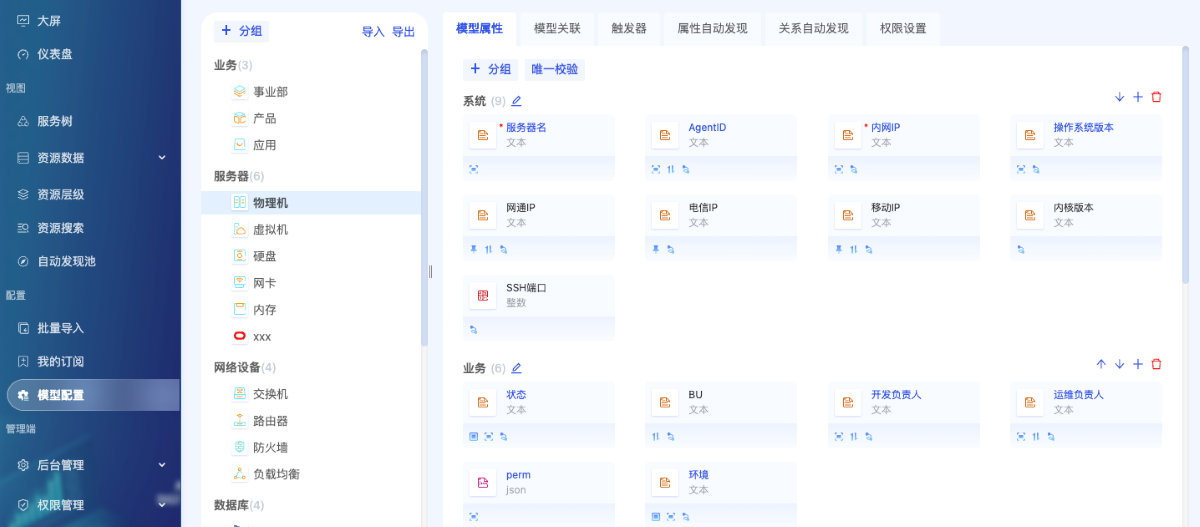Click the plus icon in 系统 group header
The image size is (1200, 527).
(x=1137, y=97)
